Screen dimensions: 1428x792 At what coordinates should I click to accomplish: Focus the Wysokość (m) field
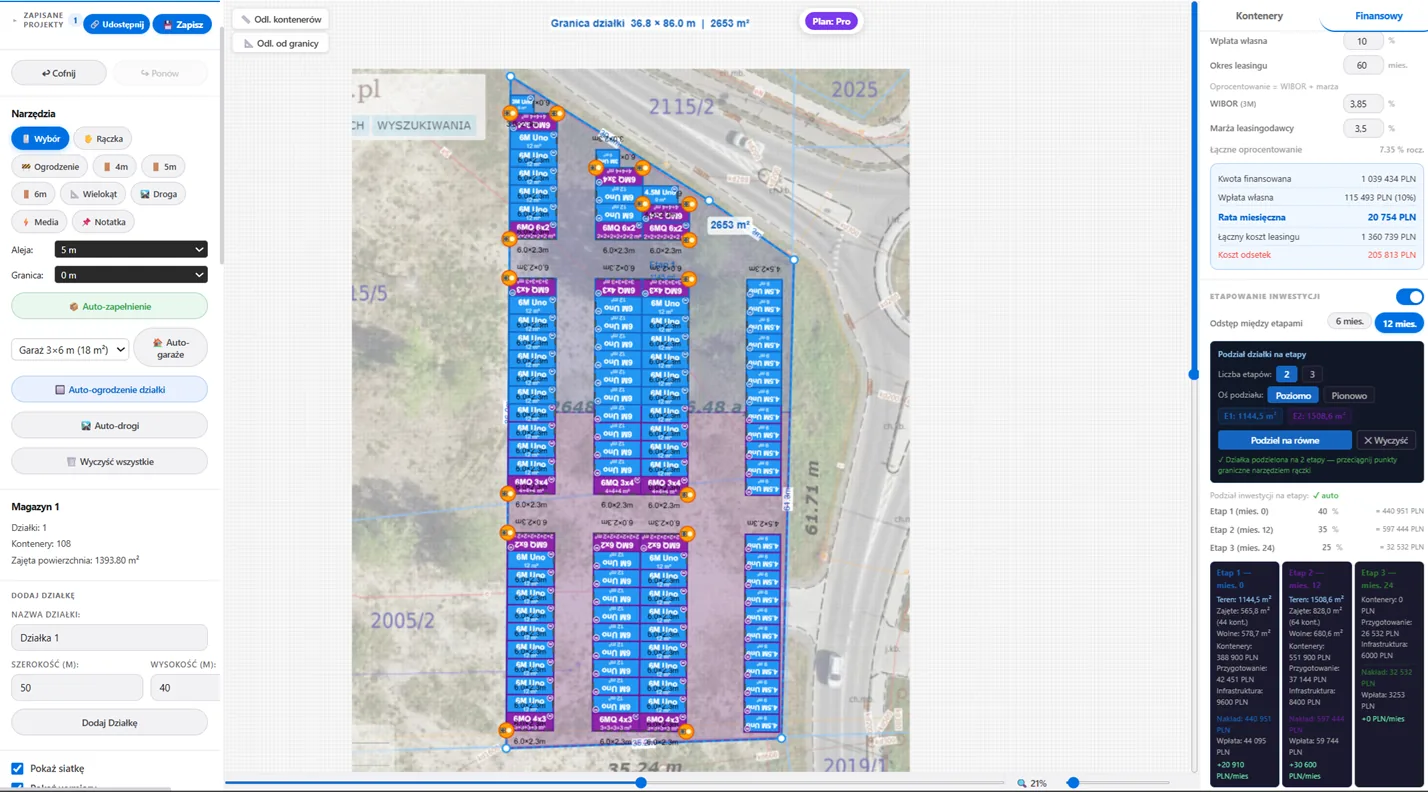[184, 687]
